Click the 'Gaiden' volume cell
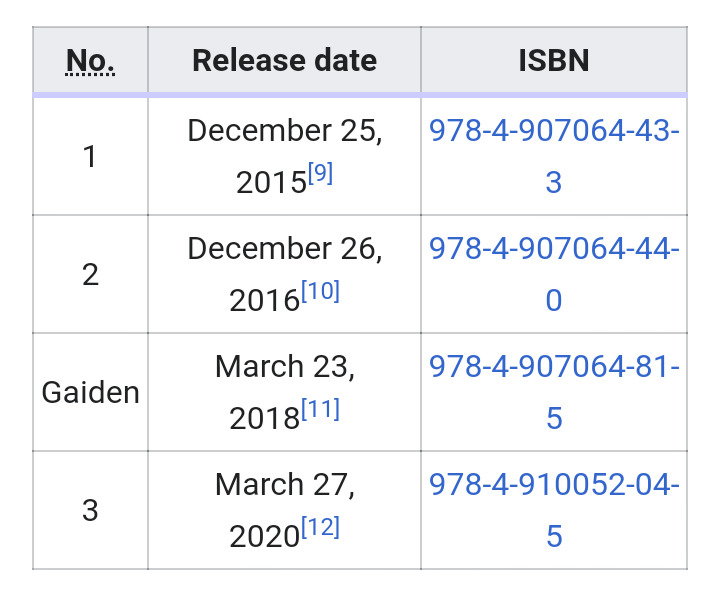Screen dimensions: 720x607 click(x=90, y=392)
